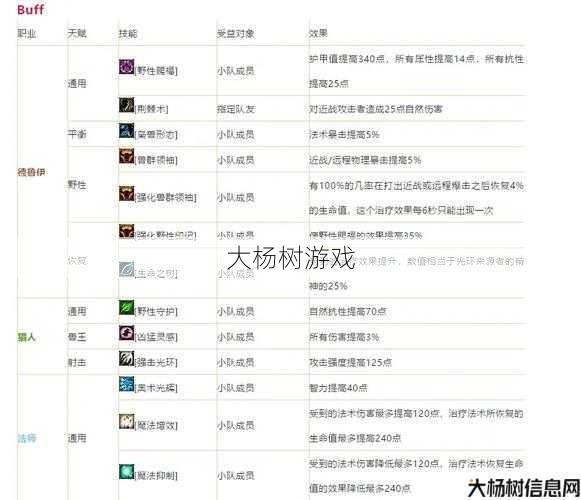Click the Buff section heading
Viewport: 581px width, 500px height.
click(31, 9)
